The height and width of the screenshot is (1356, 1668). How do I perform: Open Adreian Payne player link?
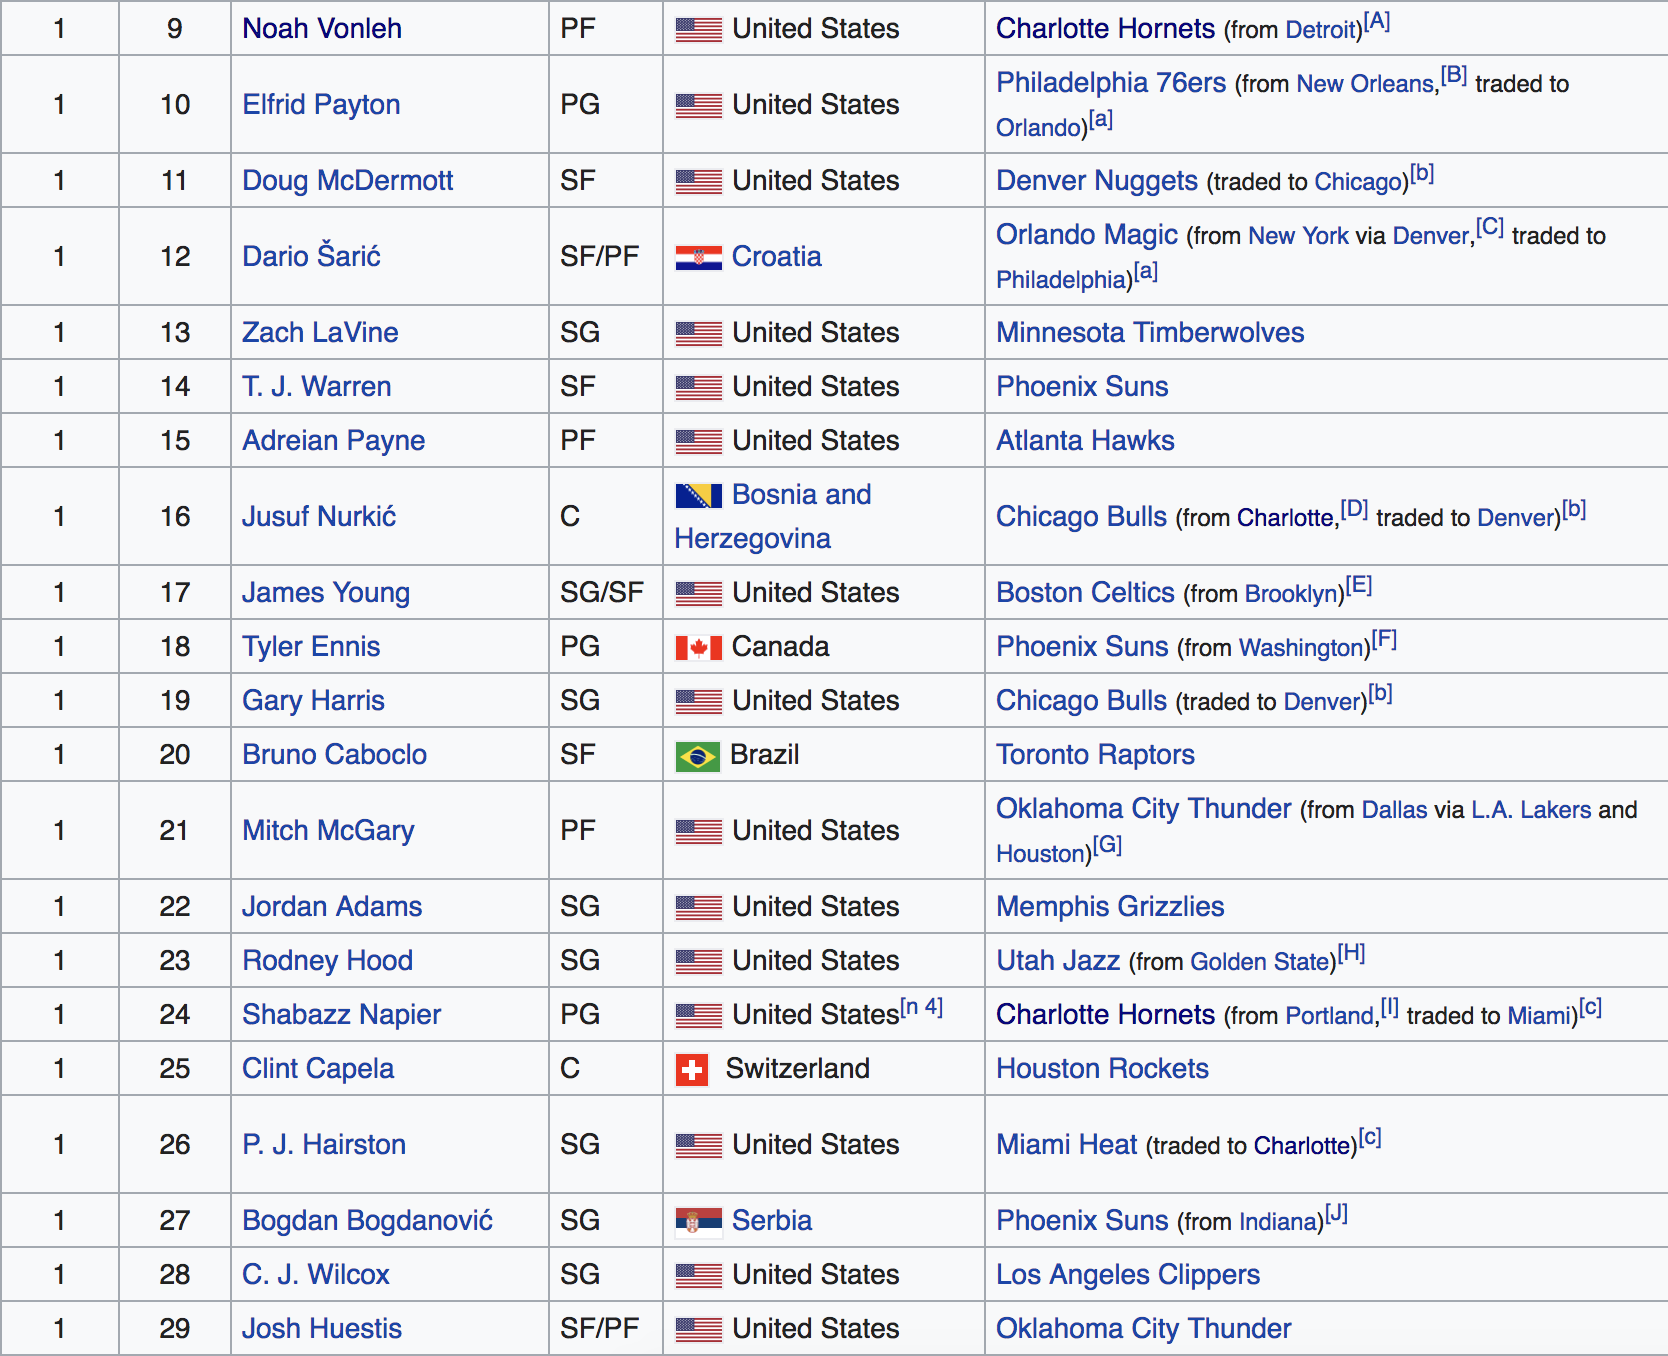[x=333, y=440]
